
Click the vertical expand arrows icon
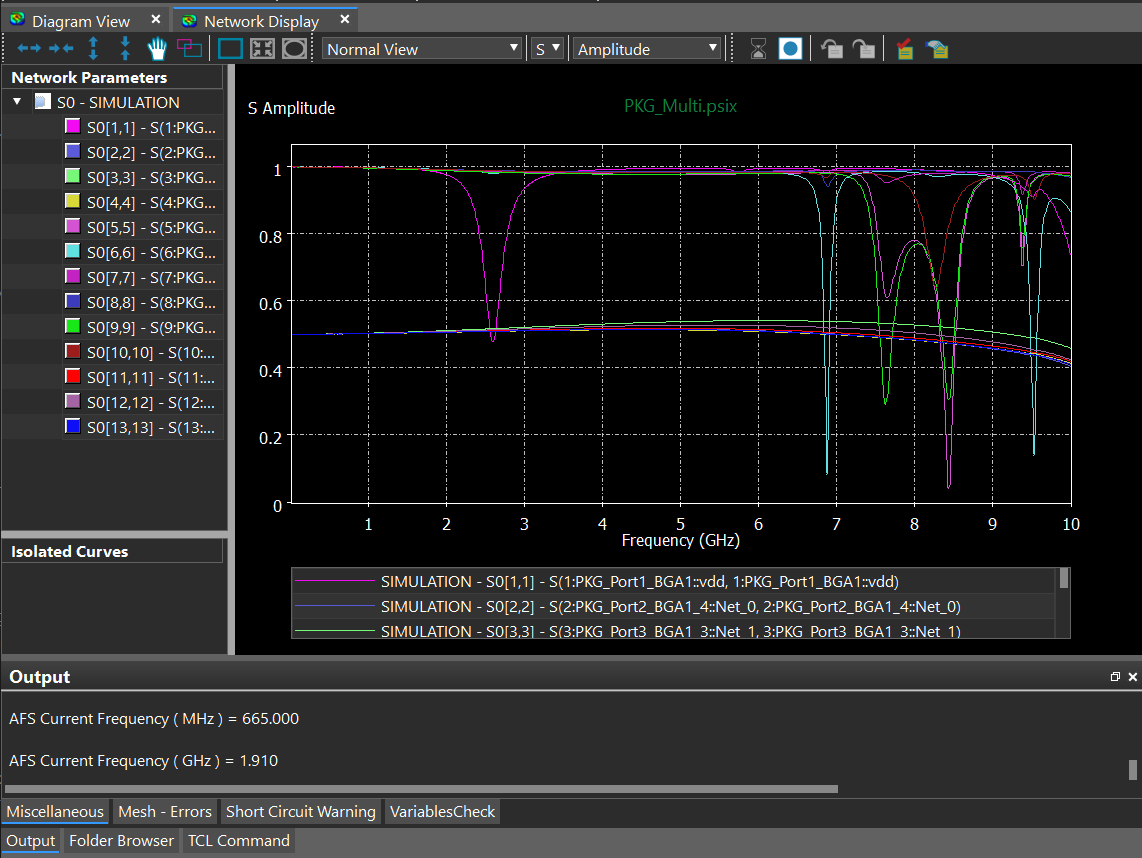pos(94,48)
